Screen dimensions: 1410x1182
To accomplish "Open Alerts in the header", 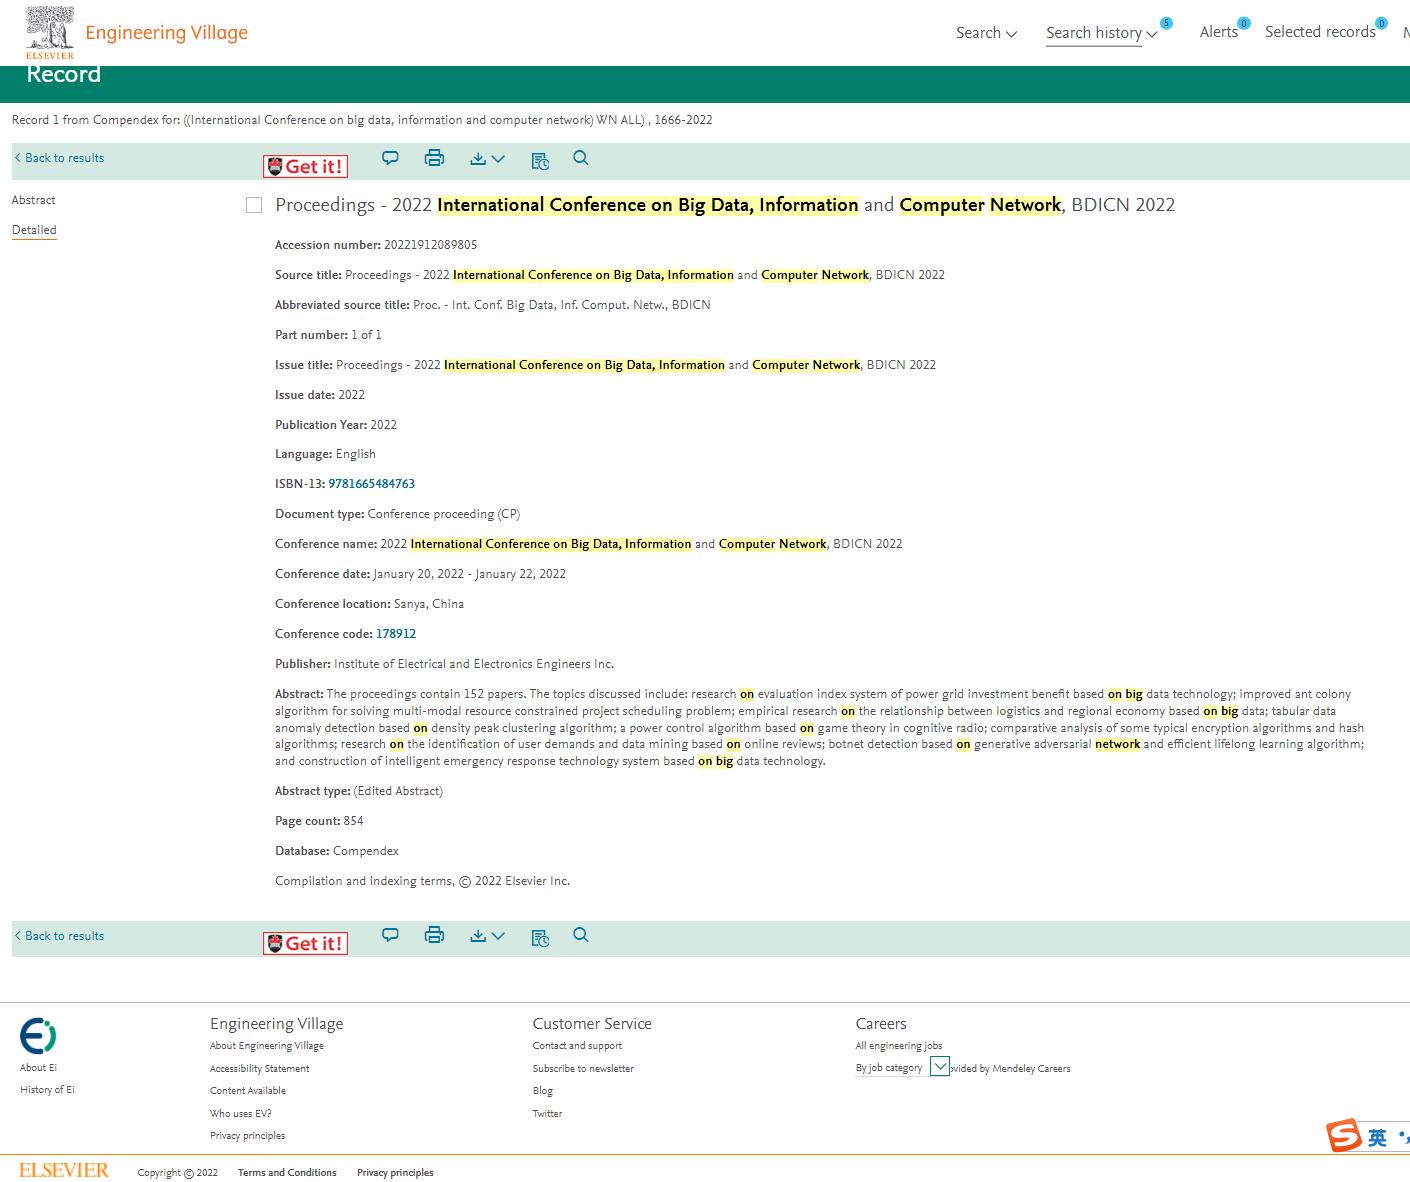I will [1219, 32].
